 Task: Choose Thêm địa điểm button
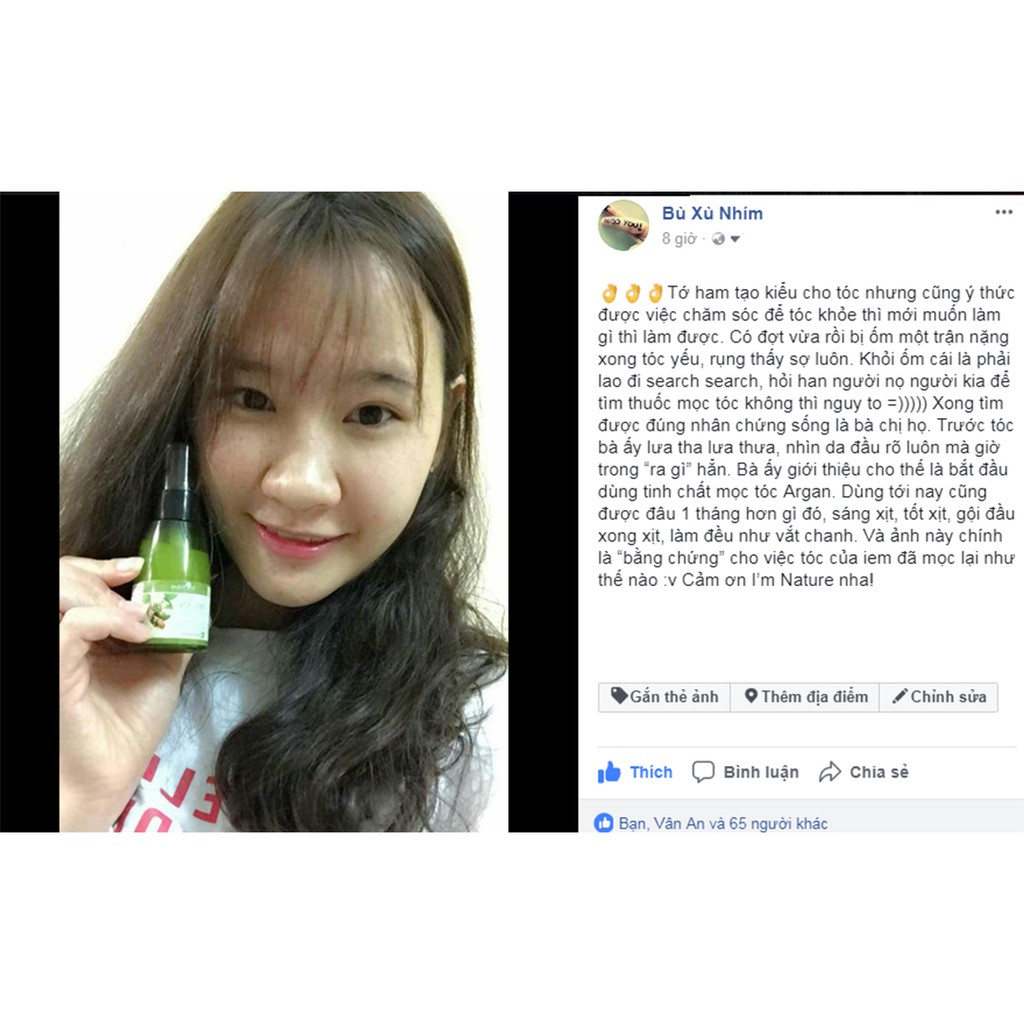click(x=805, y=697)
